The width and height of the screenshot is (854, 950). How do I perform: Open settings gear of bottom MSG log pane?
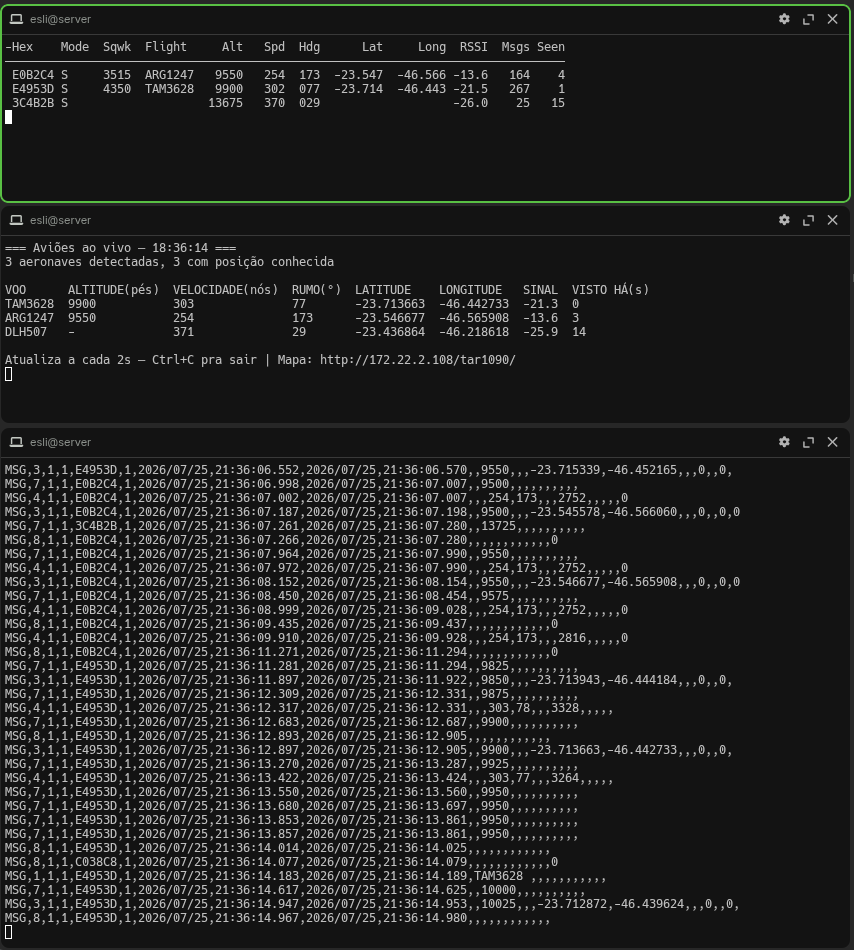point(784,442)
